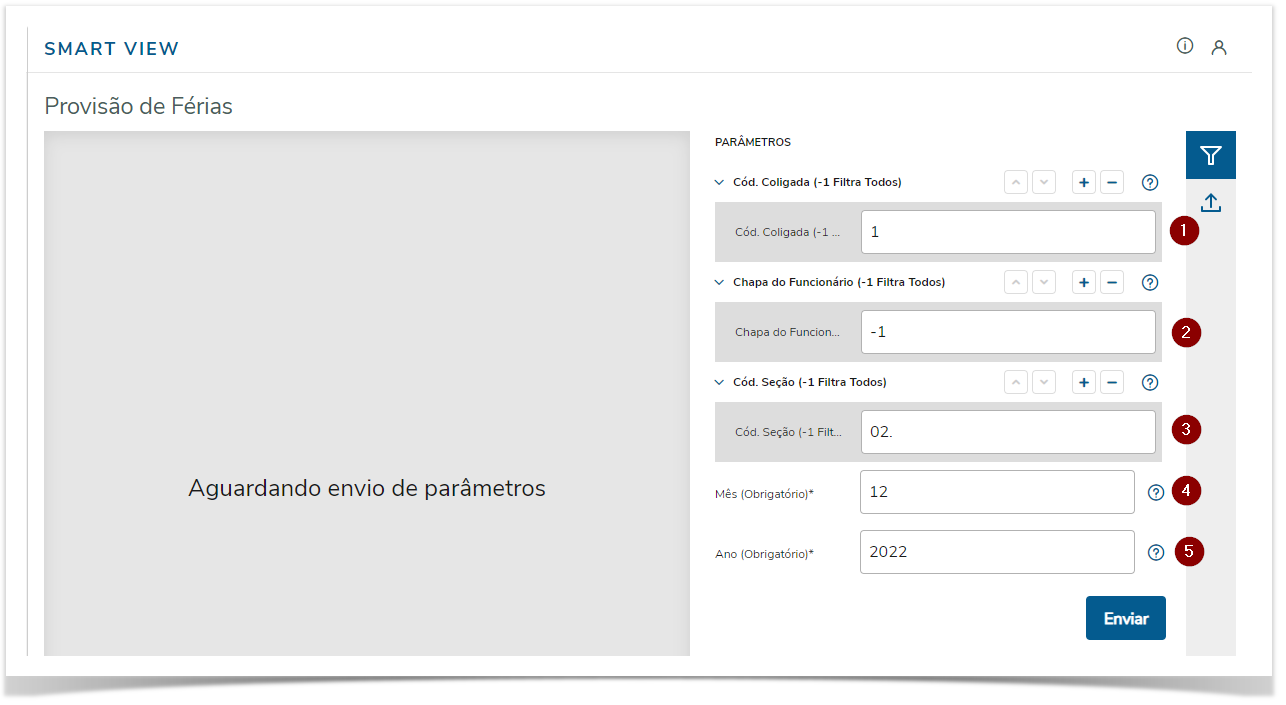Image resolution: width=1286 pixels, height=705 pixels.
Task: Collapse the Chapa do Funcionário parameter group
Action: 719,283
